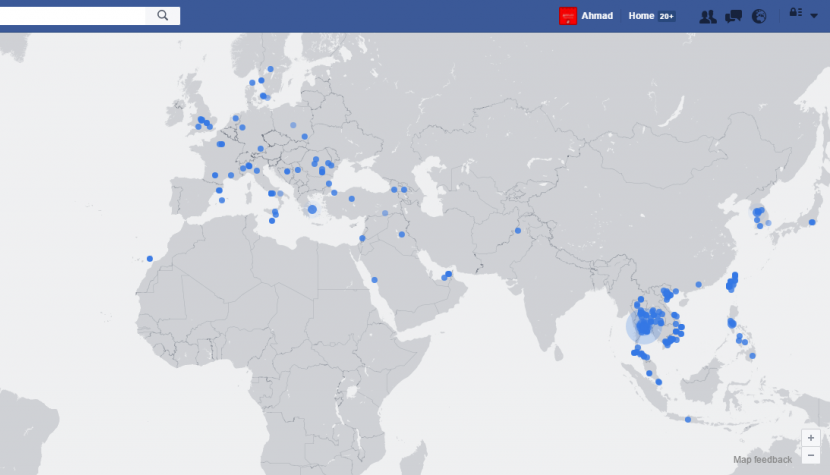Viewport: 830px width, 475px height.
Task: Open the globe Notifications icon
Action: (759, 16)
